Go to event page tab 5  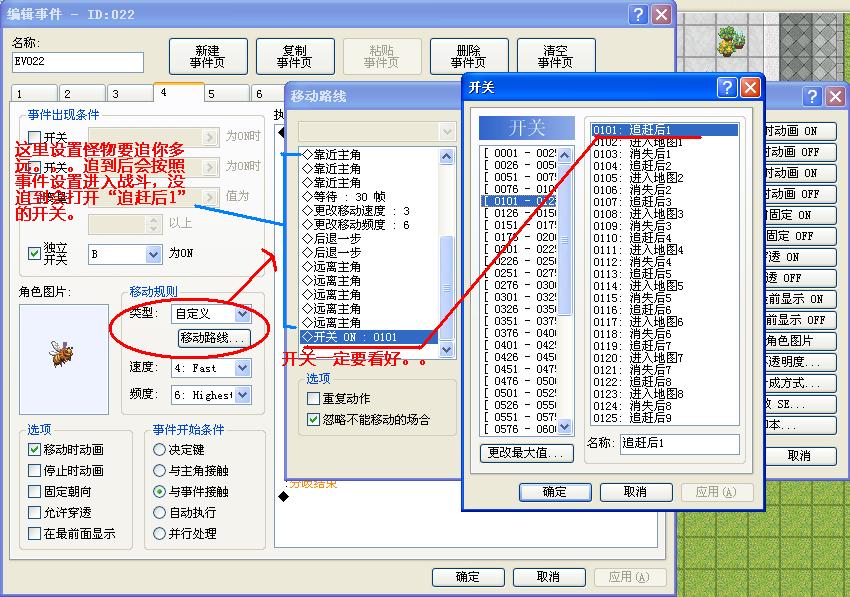226,93
